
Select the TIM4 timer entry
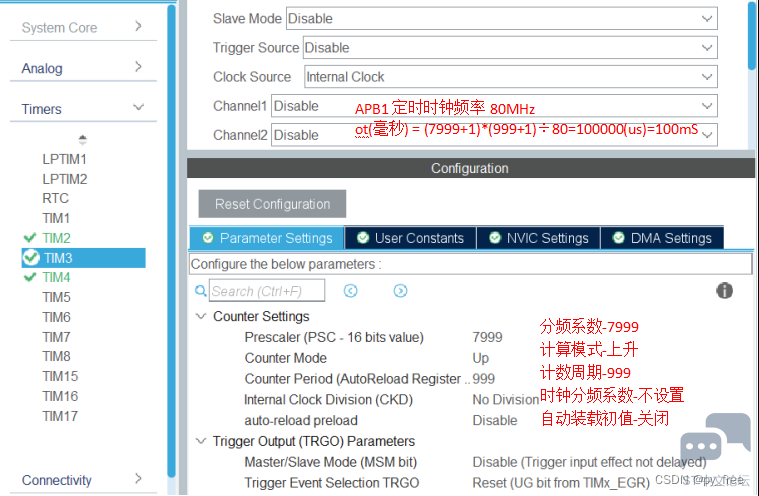pyautogui.click(x=56, y=277)
